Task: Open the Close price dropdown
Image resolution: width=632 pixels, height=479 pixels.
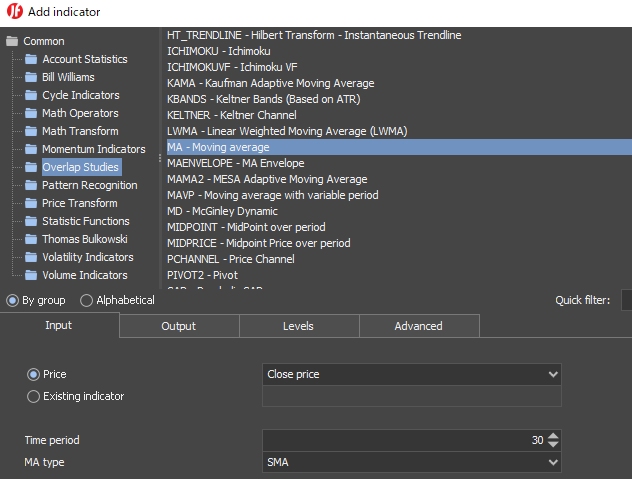Action: click(411, 374)
